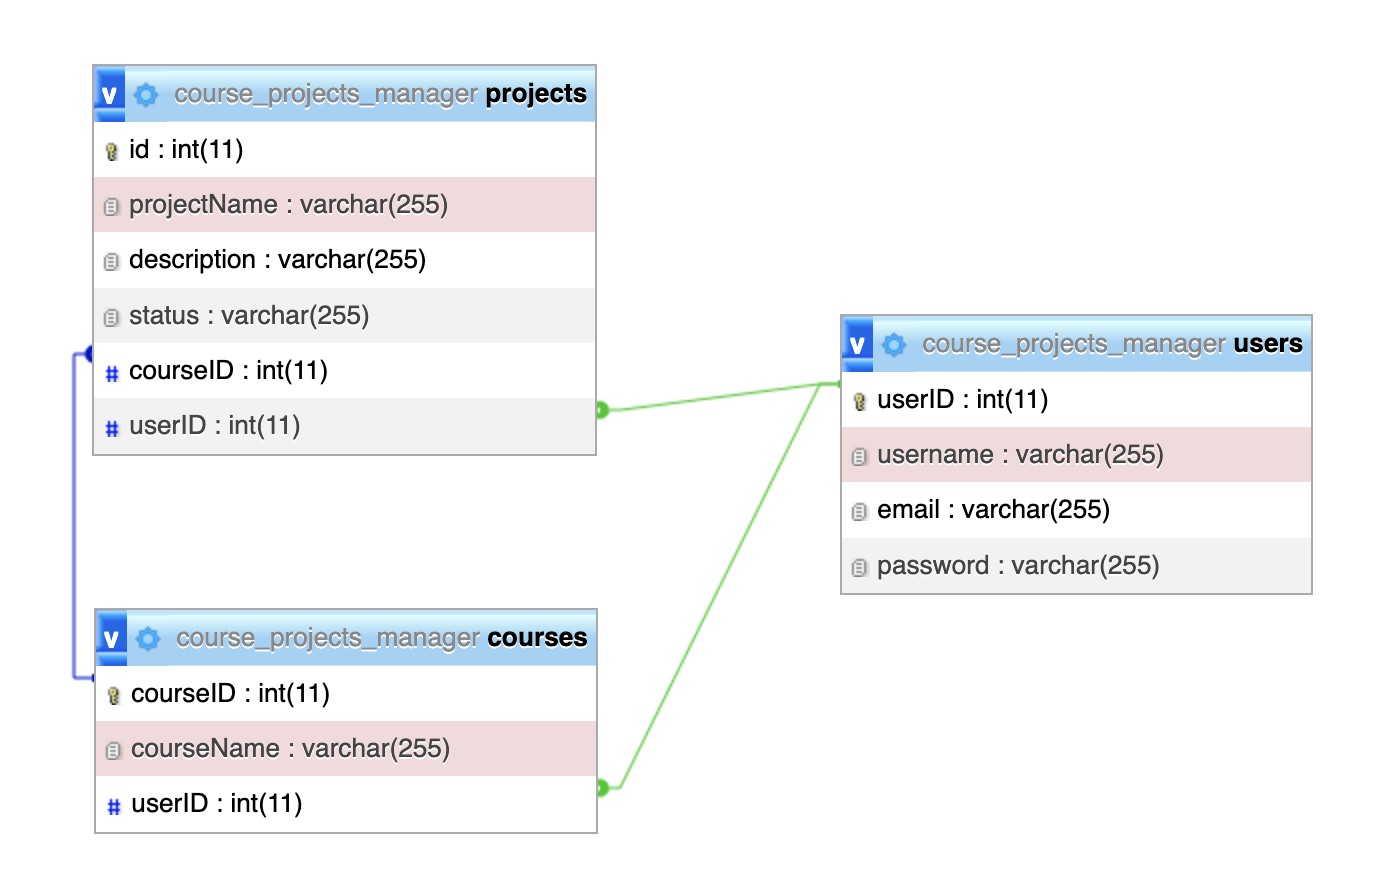This screenshot has height=890, width=1396.
Task: Open the gear options on users table
Action: click(894, 345)
